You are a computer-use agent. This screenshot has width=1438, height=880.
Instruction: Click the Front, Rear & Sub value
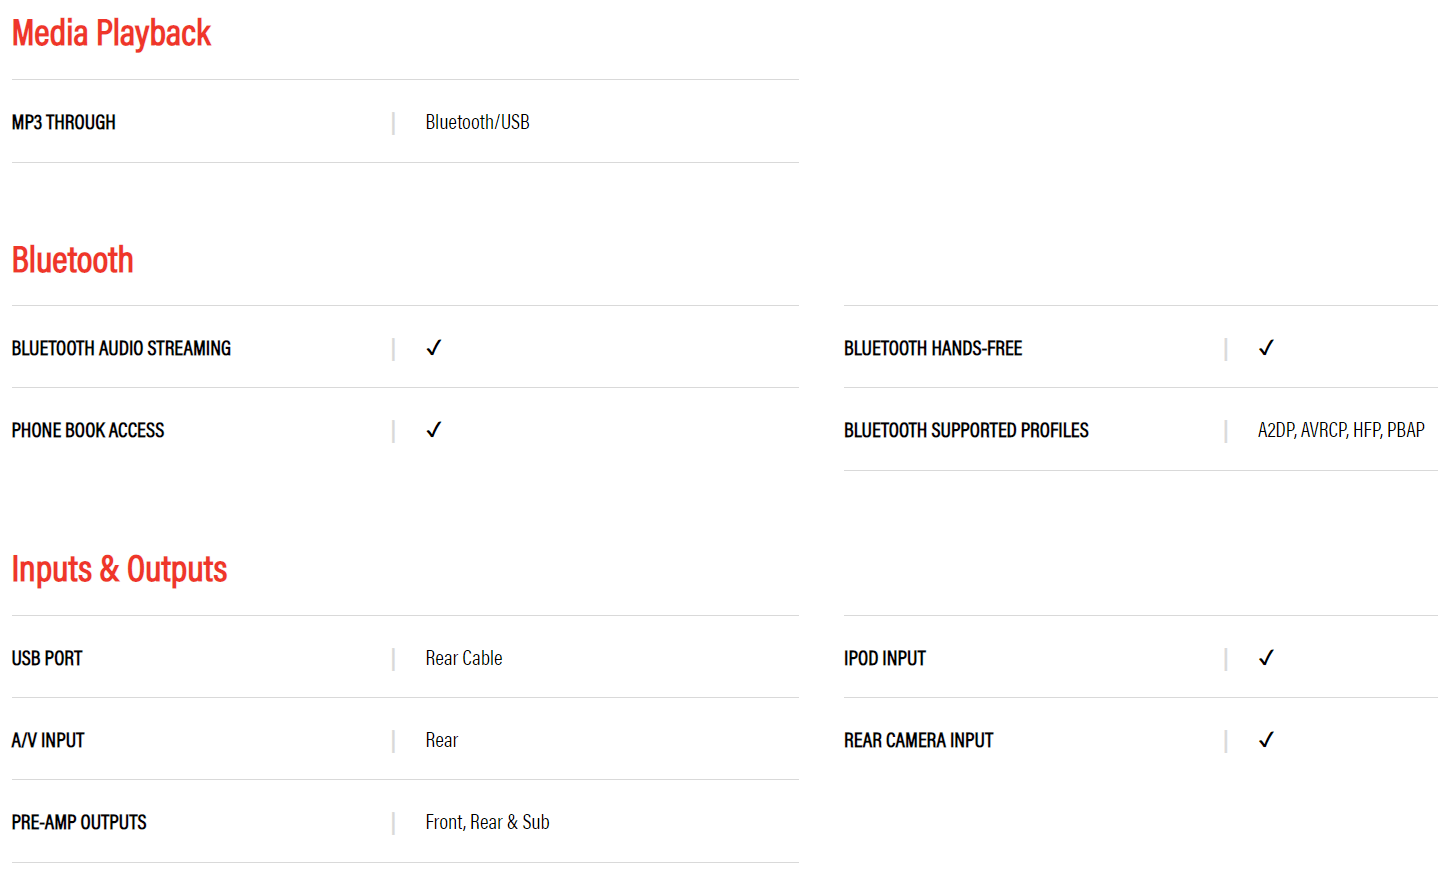(487, 822)
